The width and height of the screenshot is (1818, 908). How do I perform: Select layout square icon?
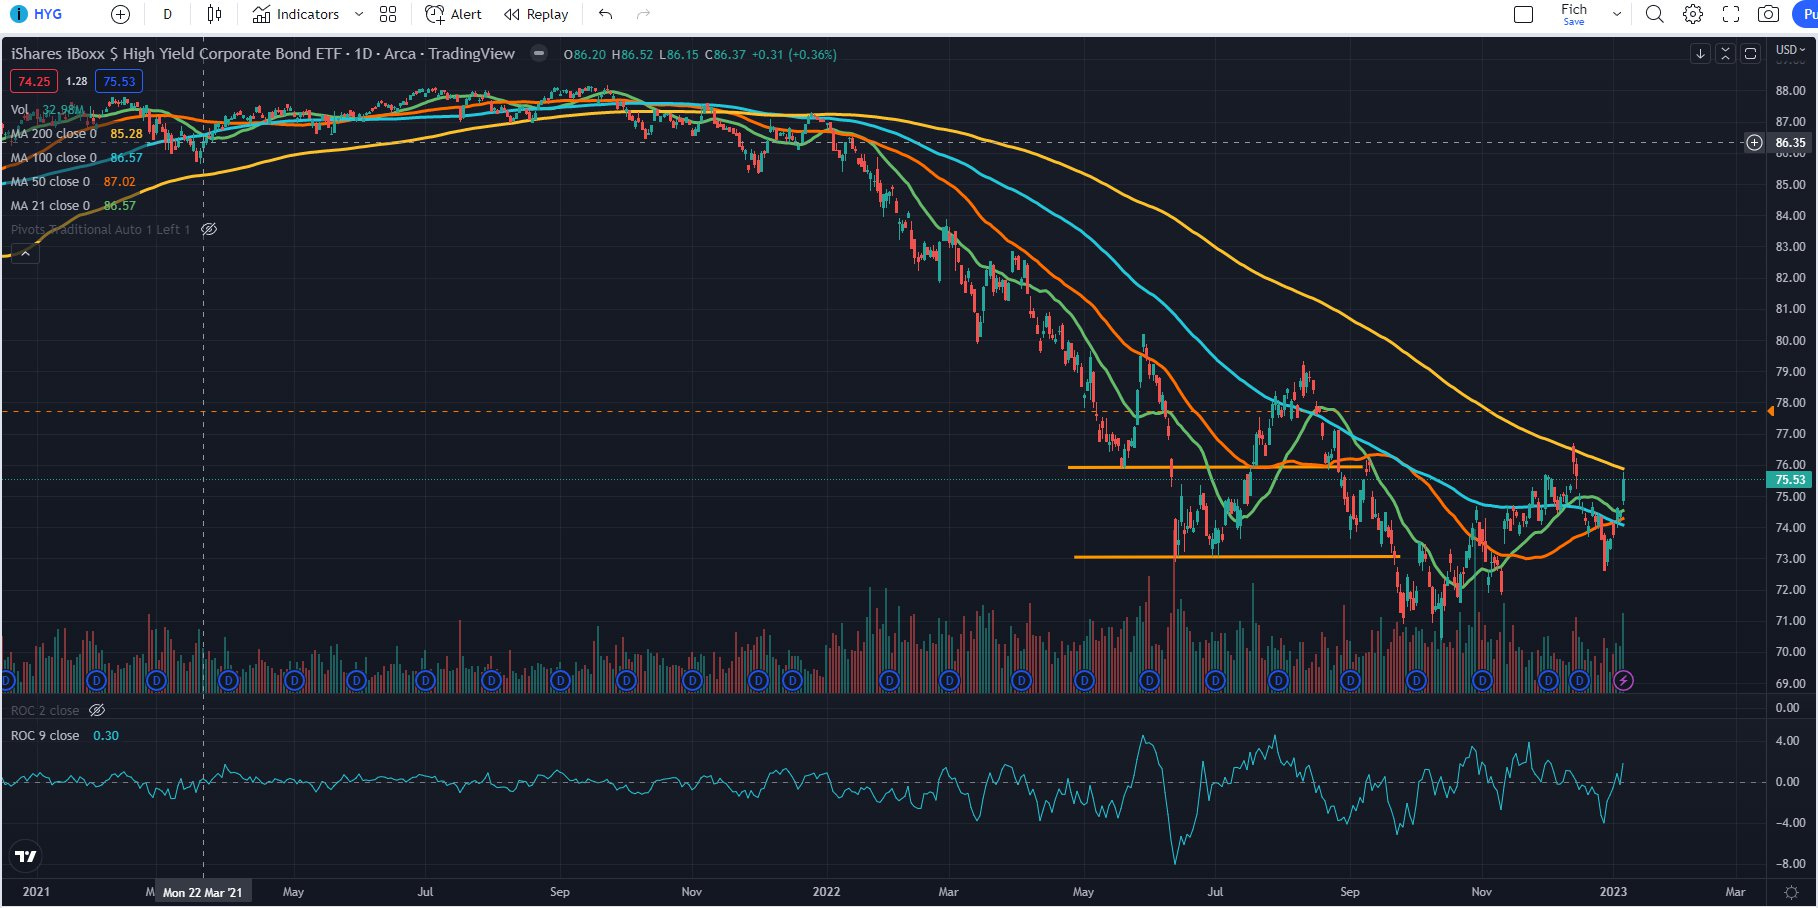coord(1523,14)
